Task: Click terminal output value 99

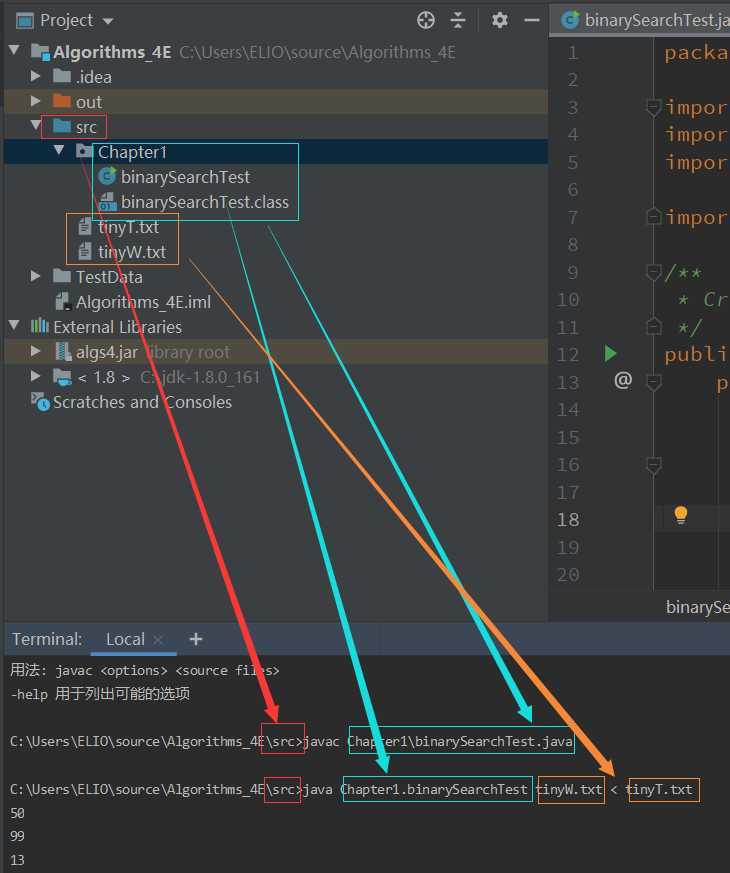Action: click(17, 836)
